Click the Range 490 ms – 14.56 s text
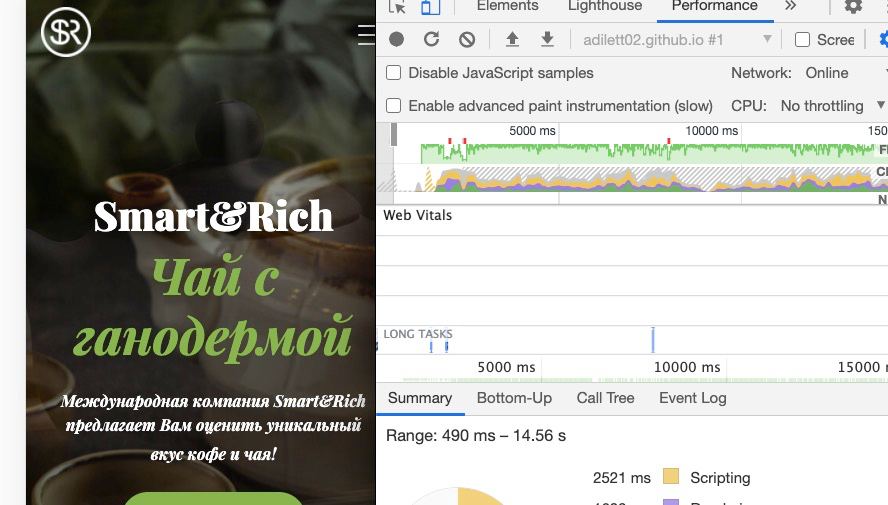The height and width of the screenshot is (505, 888). point(476,435)
